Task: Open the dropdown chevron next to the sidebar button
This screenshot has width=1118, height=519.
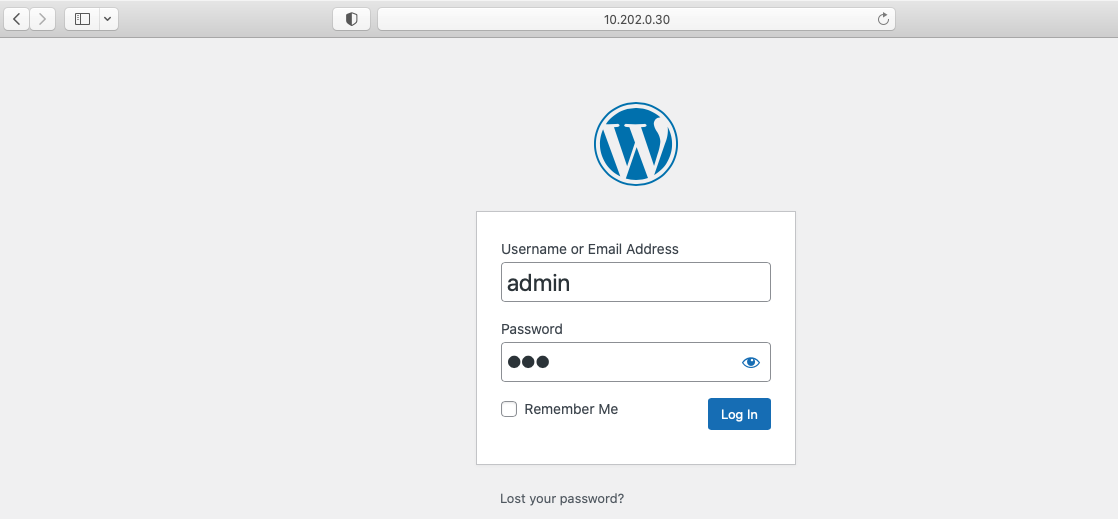Action: (x=108, y=19)
